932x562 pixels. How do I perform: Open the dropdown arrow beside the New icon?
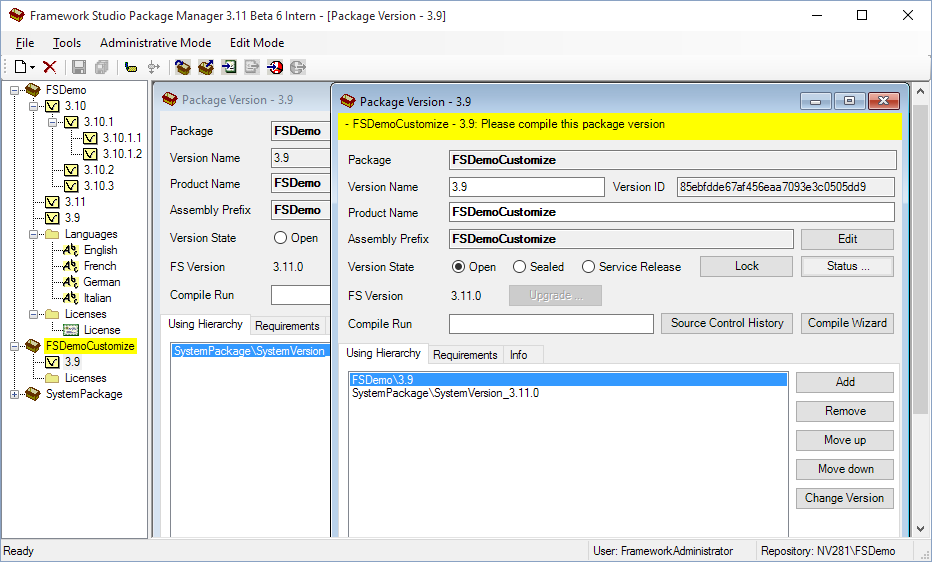(x=33, y=68)
